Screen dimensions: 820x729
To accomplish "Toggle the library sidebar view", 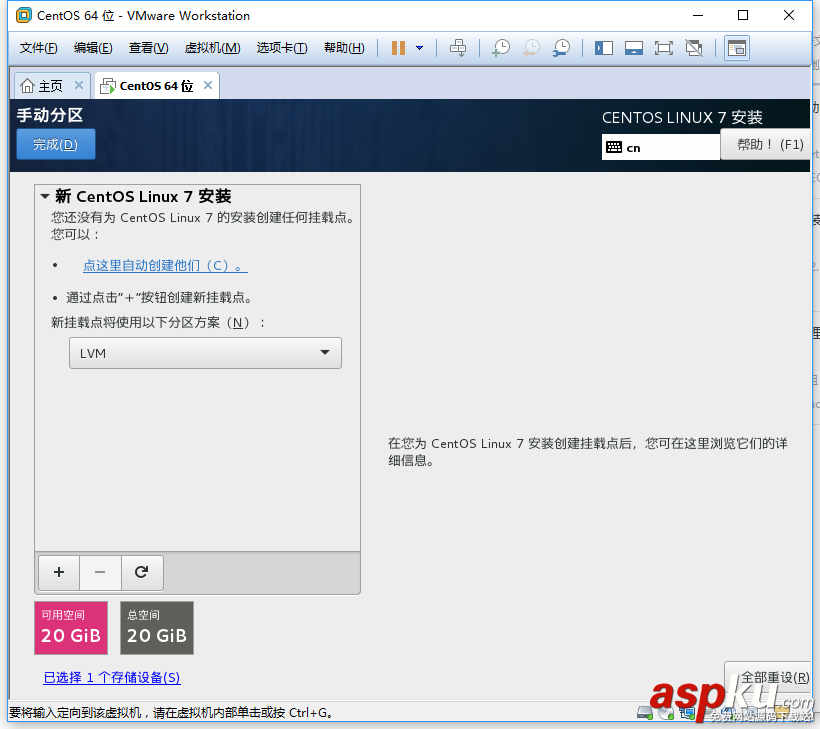I will tap(603, 48).
